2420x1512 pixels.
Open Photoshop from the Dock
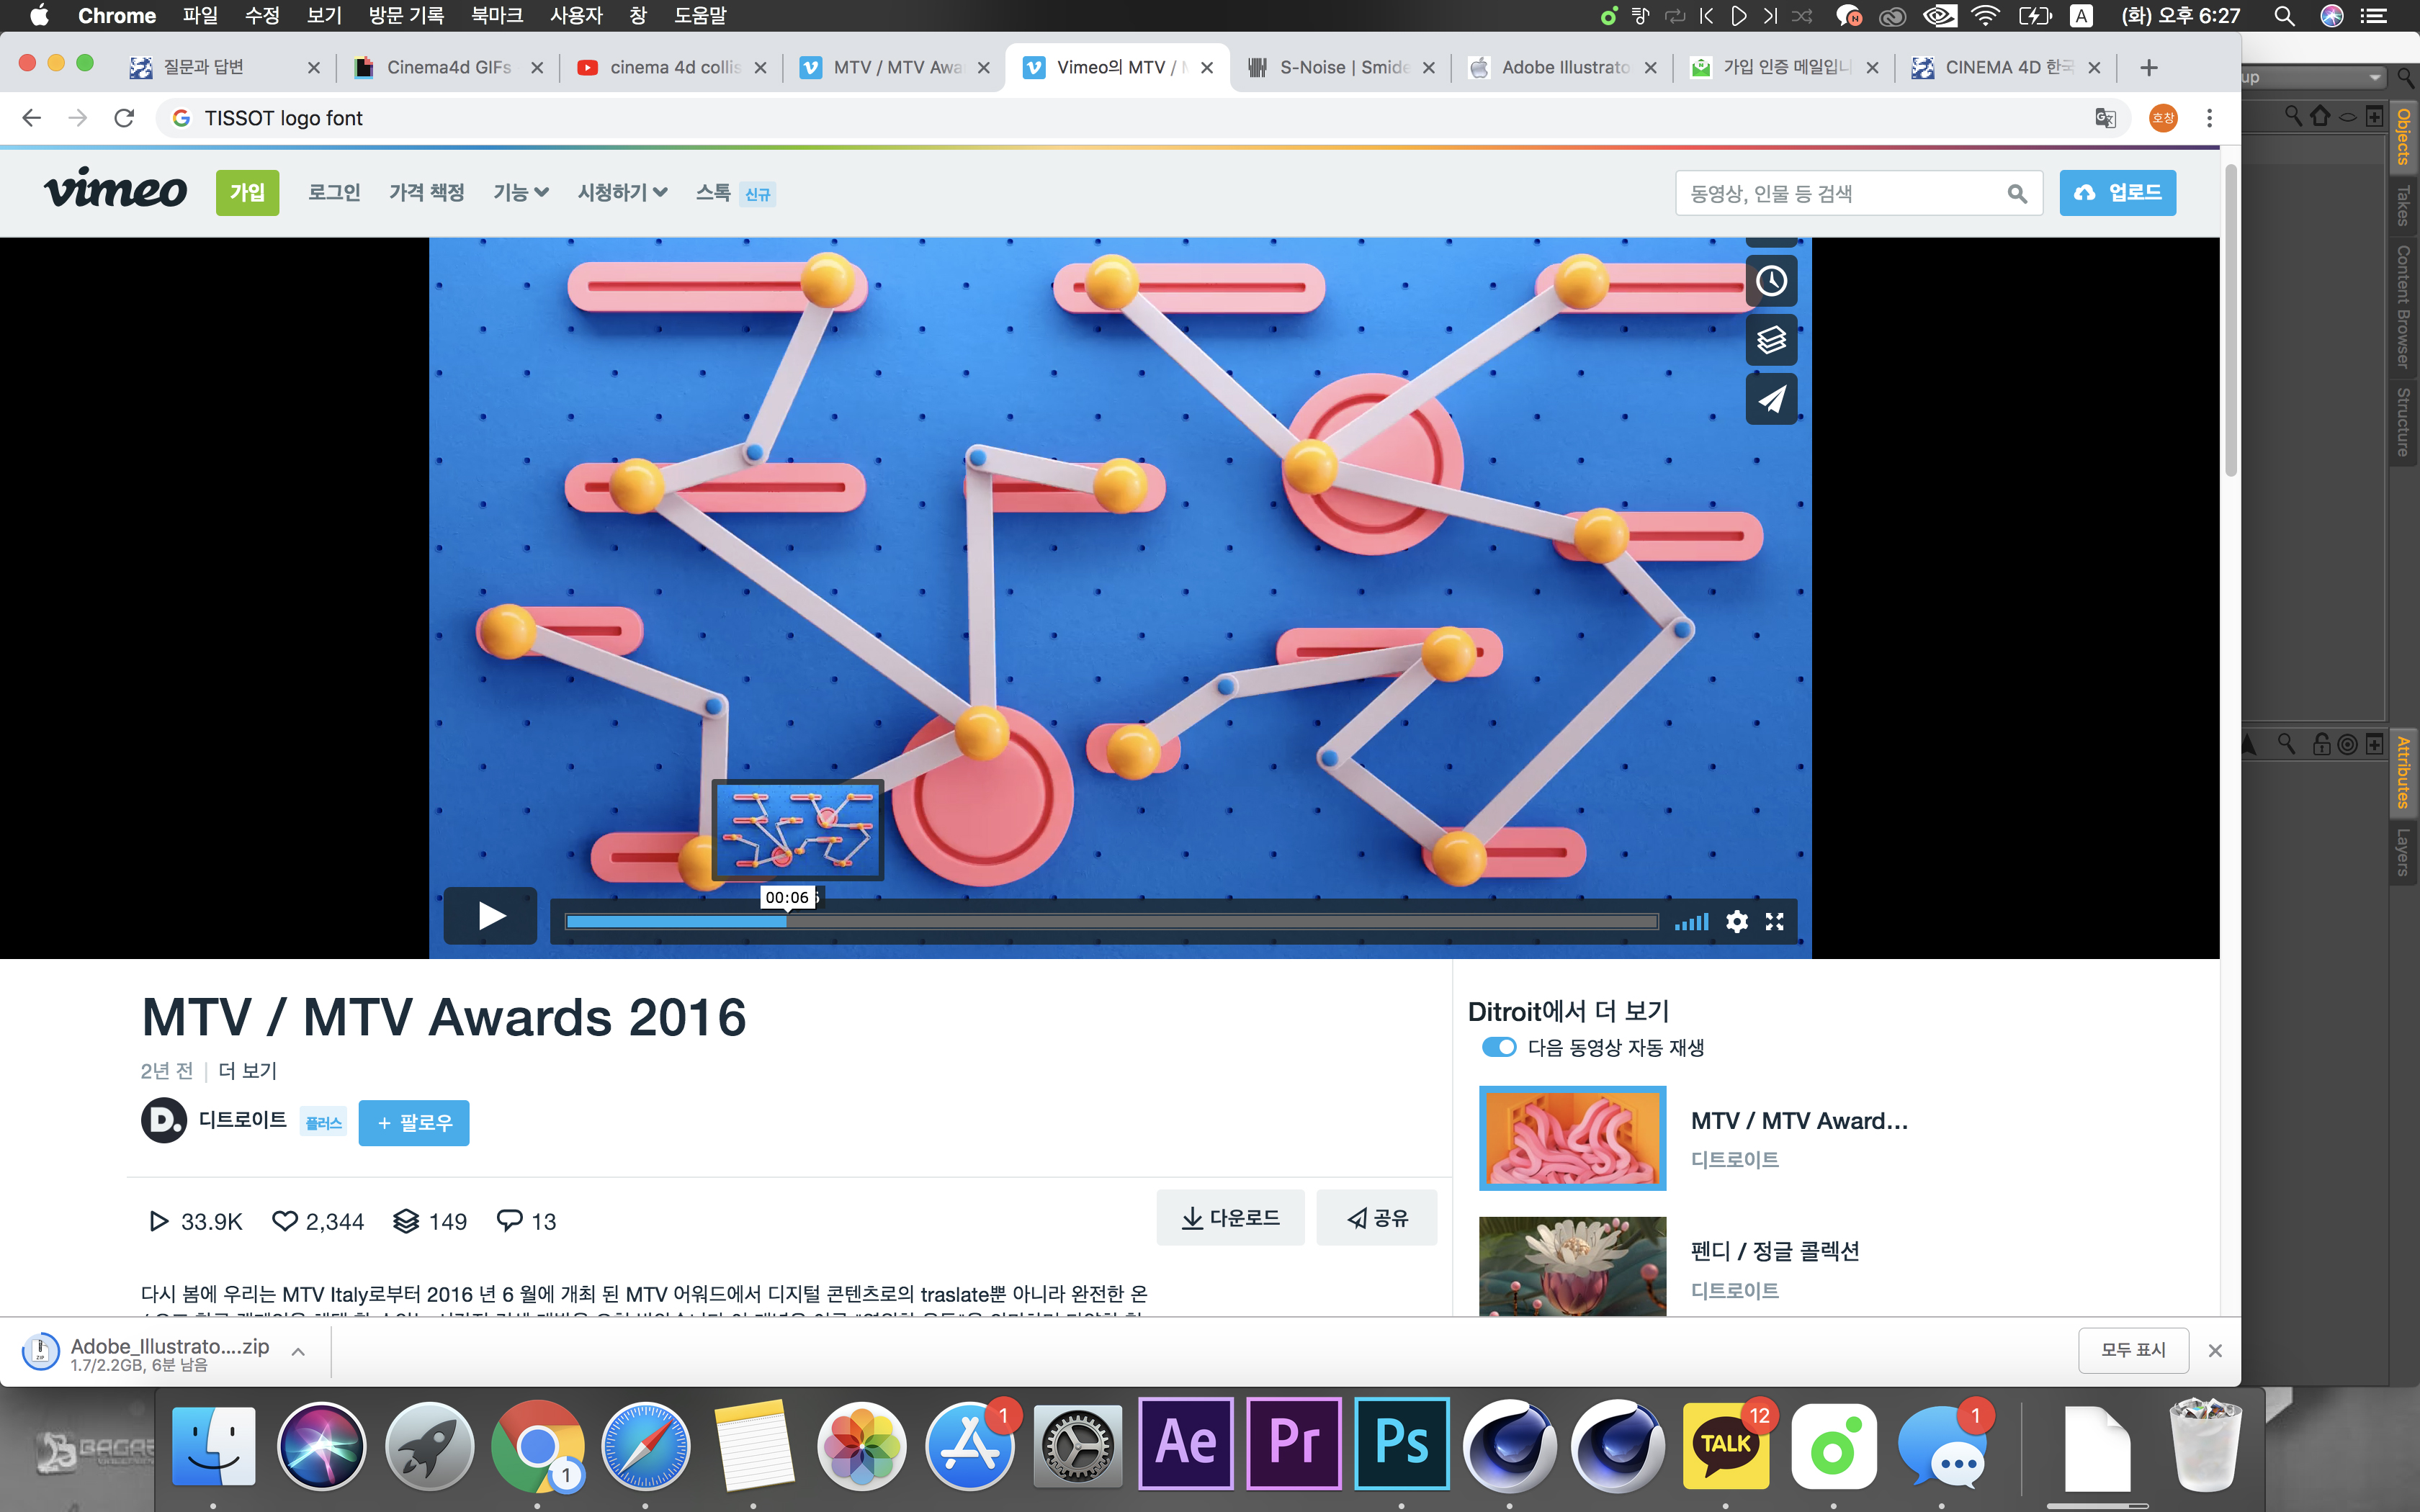point(1402,1444)
